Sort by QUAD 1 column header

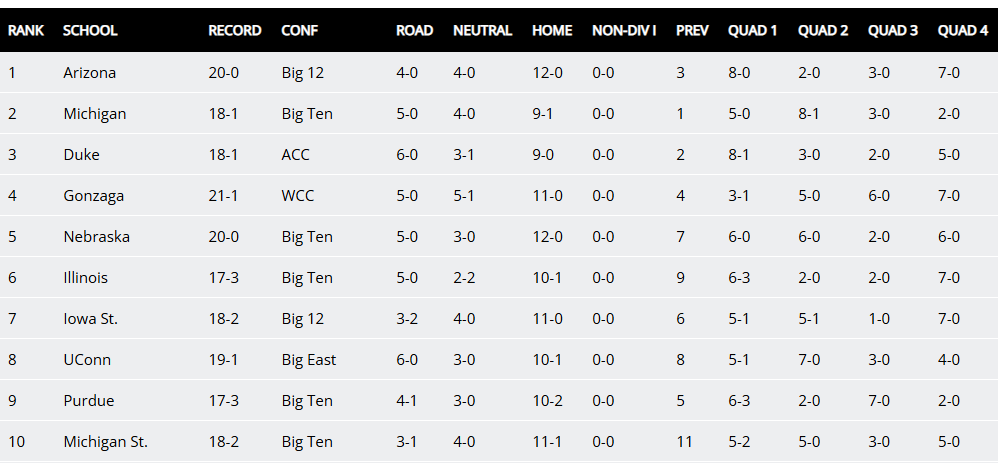pos(753,31)
